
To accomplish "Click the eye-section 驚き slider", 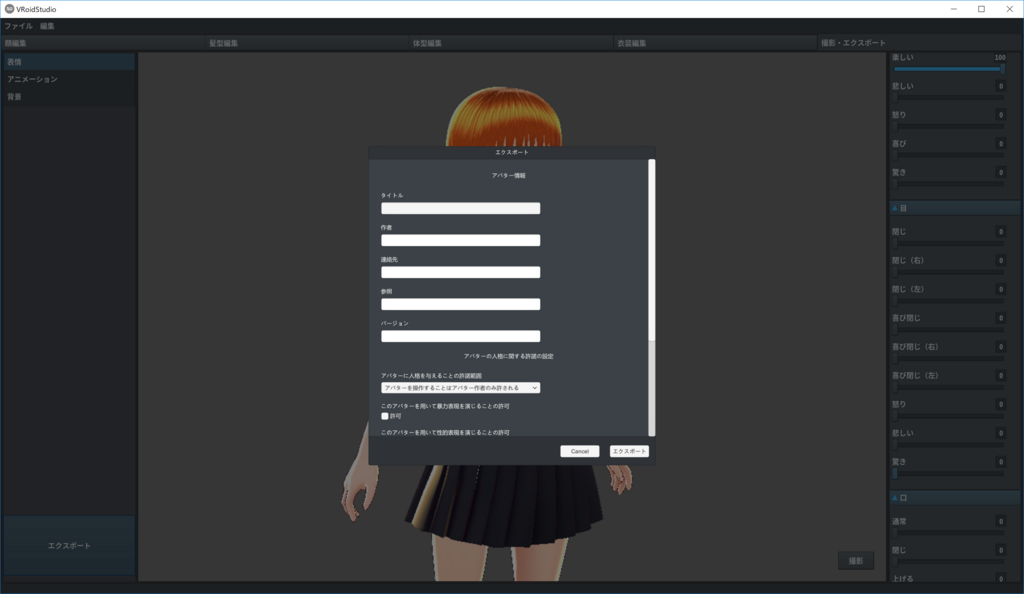I will coord(949,473).
